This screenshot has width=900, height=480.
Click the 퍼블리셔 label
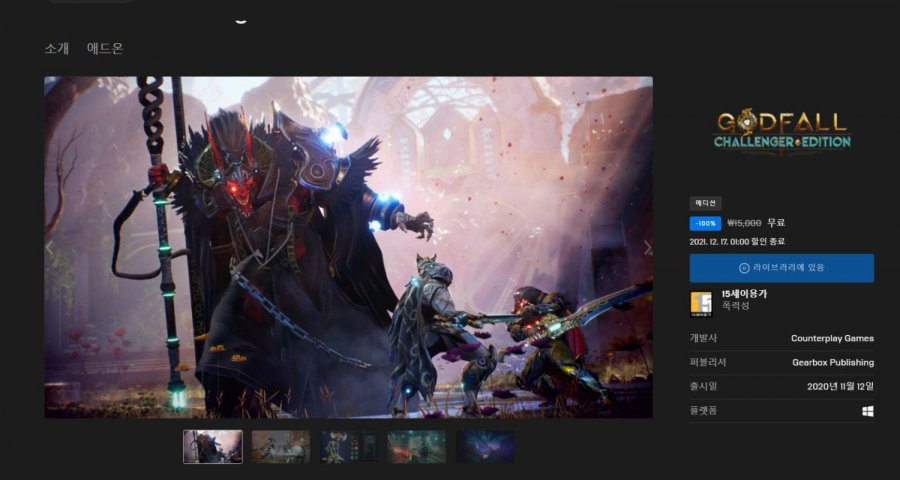pyautogui.click(x=708, y=362)
